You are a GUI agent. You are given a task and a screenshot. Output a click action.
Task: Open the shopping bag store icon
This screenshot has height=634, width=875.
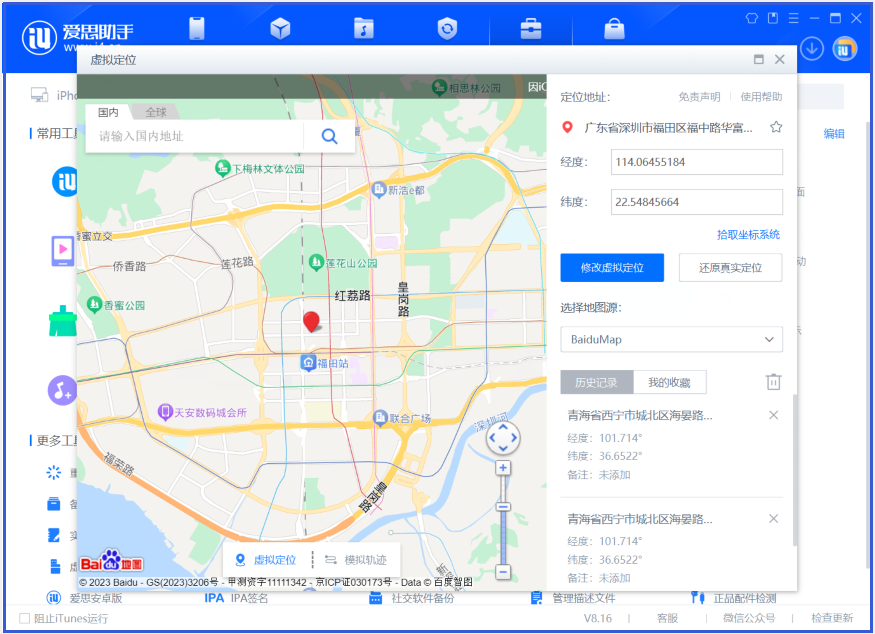[614, 28]
